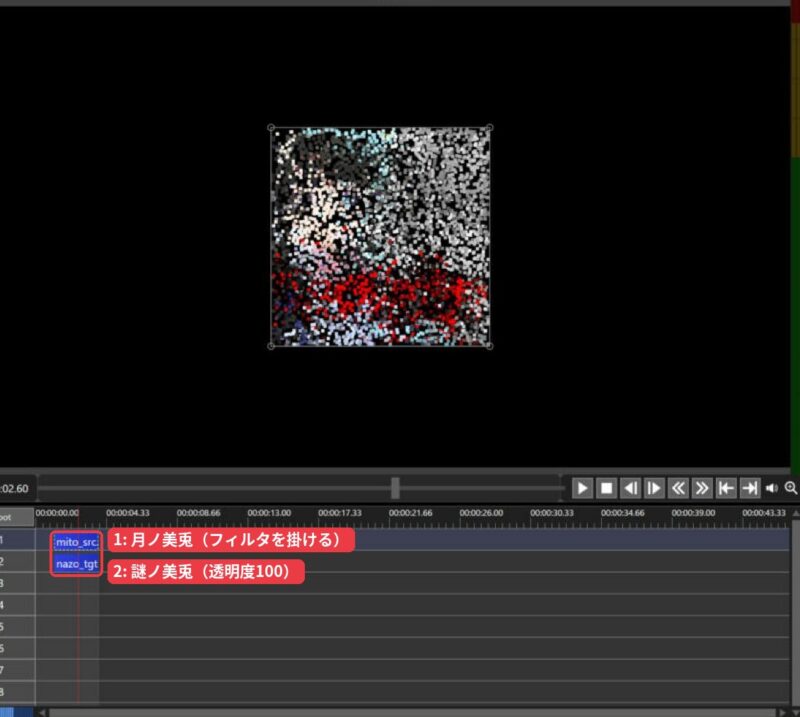Click the 00:00:04.33 mark on the ruler

pos(128,513)
